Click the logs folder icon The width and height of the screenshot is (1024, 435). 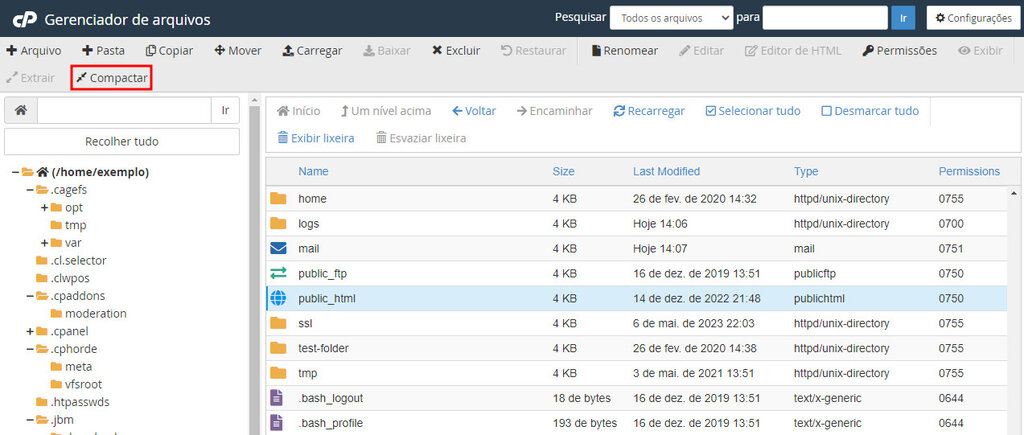[278, 223]
